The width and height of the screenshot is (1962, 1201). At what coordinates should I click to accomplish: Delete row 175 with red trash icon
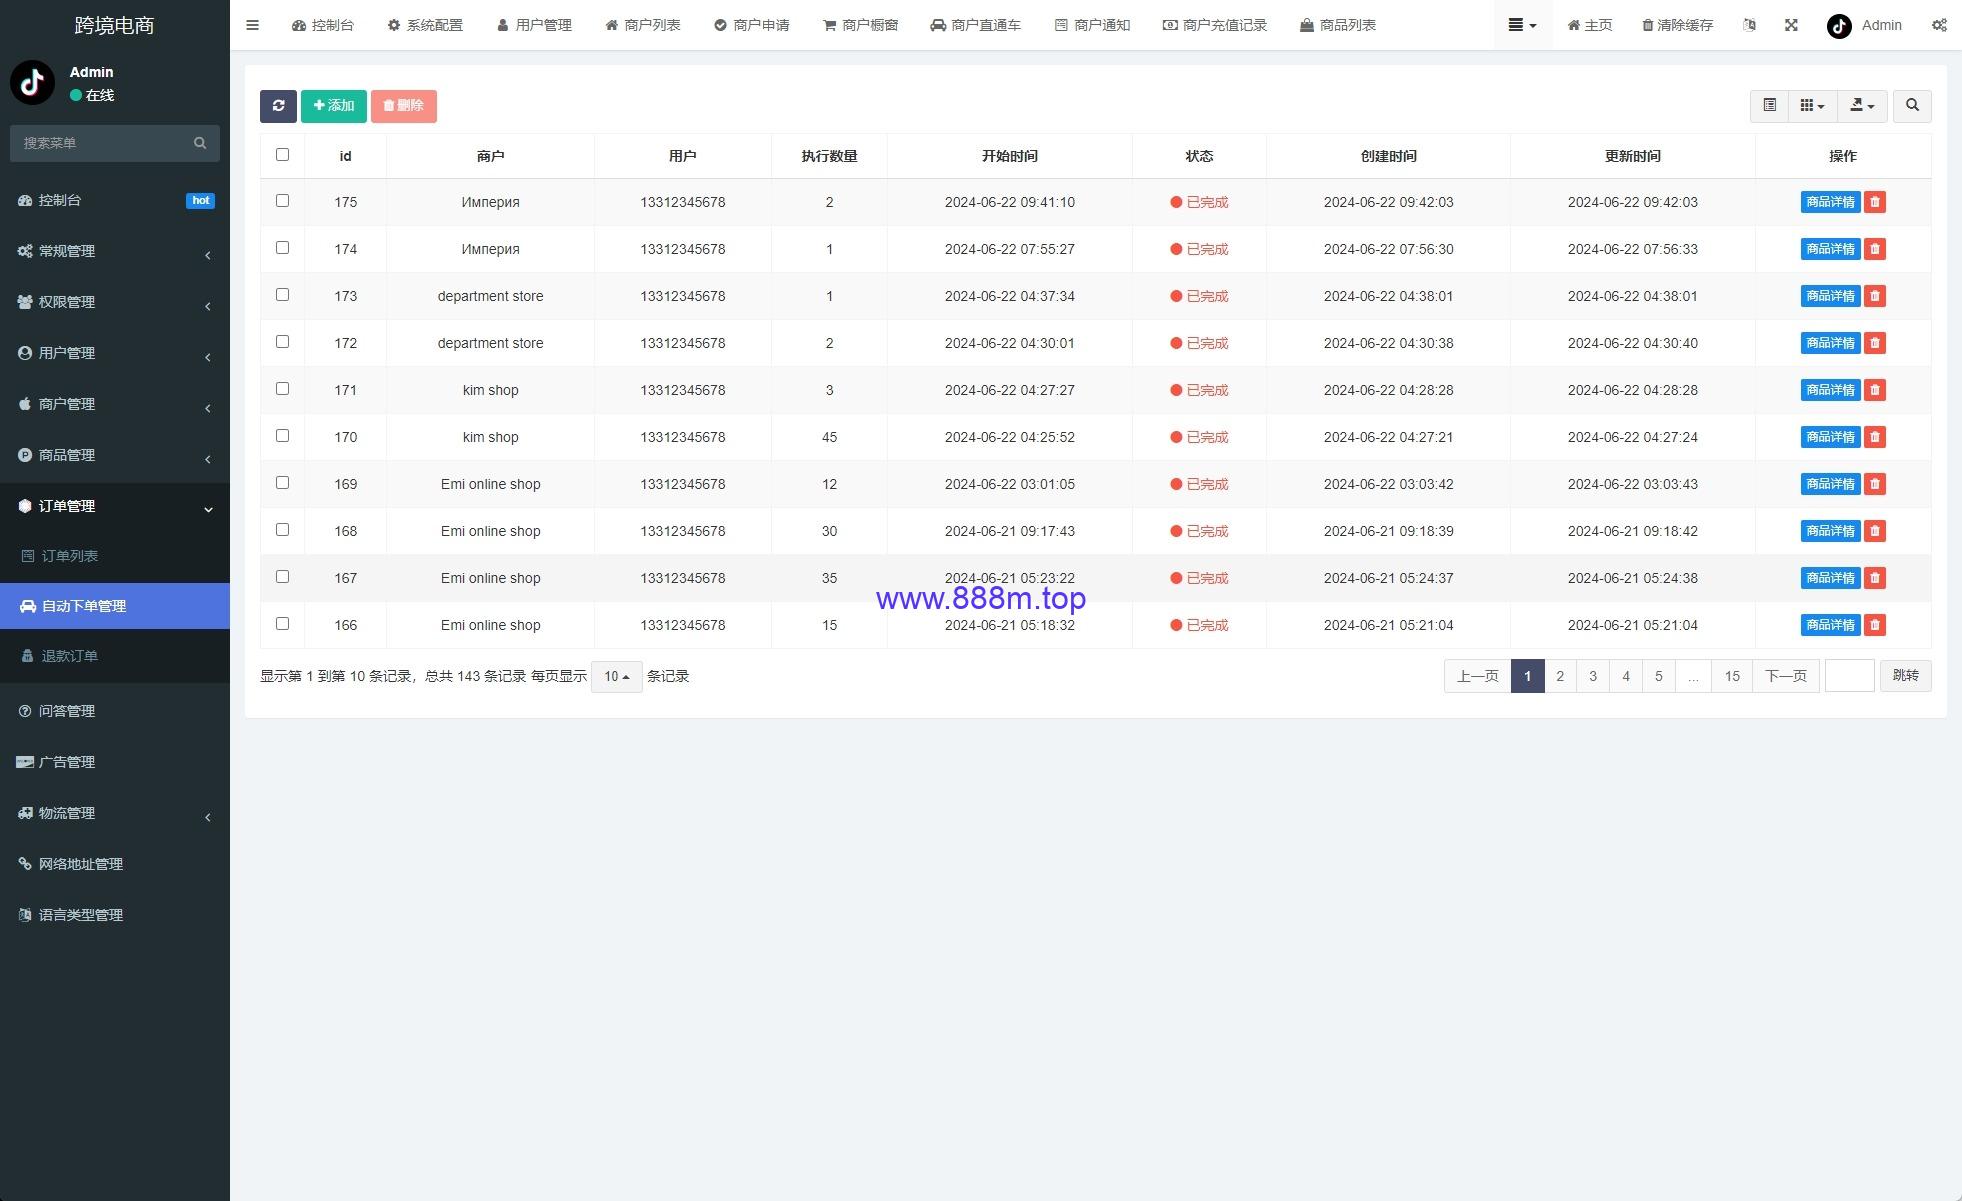(1875, 202)
